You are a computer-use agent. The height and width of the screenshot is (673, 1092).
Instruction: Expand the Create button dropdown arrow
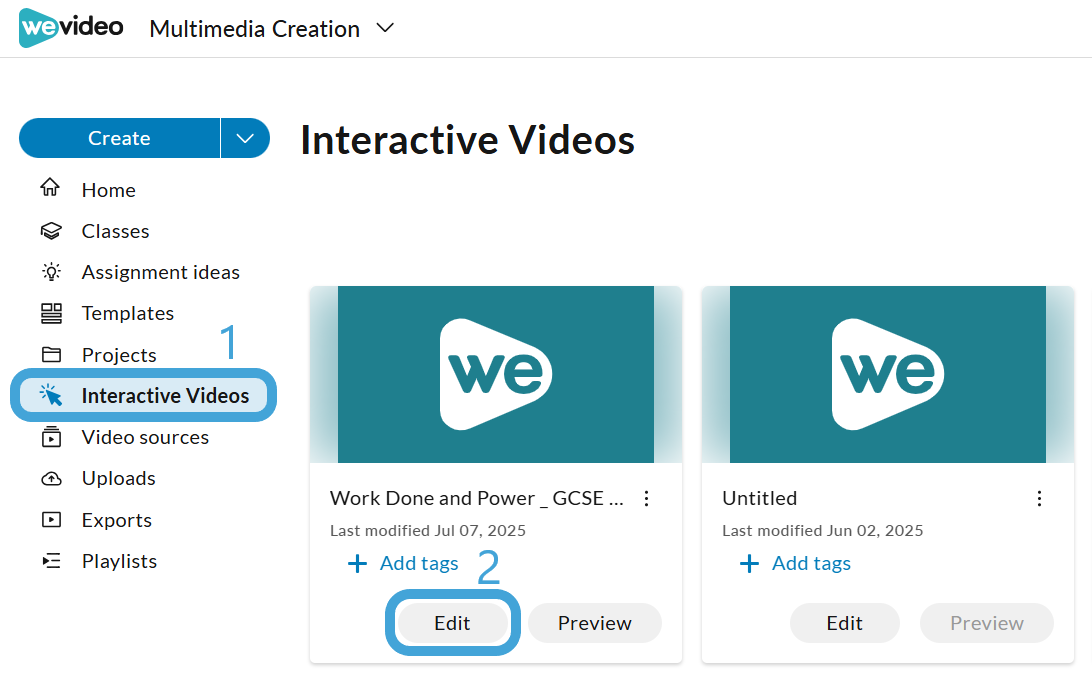pyautogui.click(x=245, y=138)
